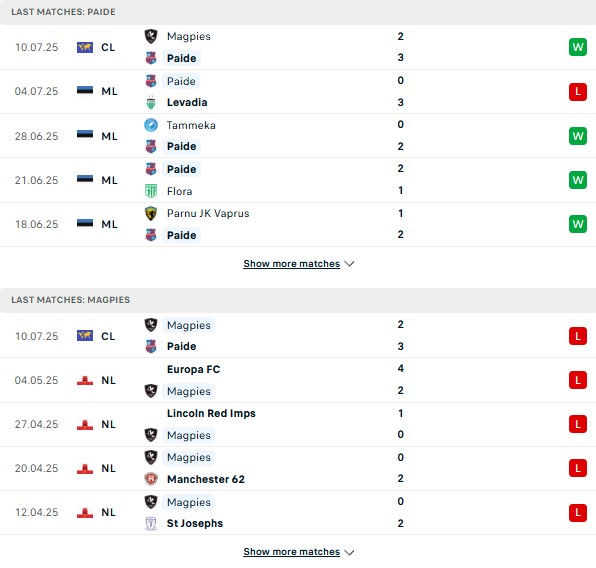Open the 12.04.25 Magpies vs St Josephs row
The height and width of the screenshot is (568, 596).
point(298,512)
